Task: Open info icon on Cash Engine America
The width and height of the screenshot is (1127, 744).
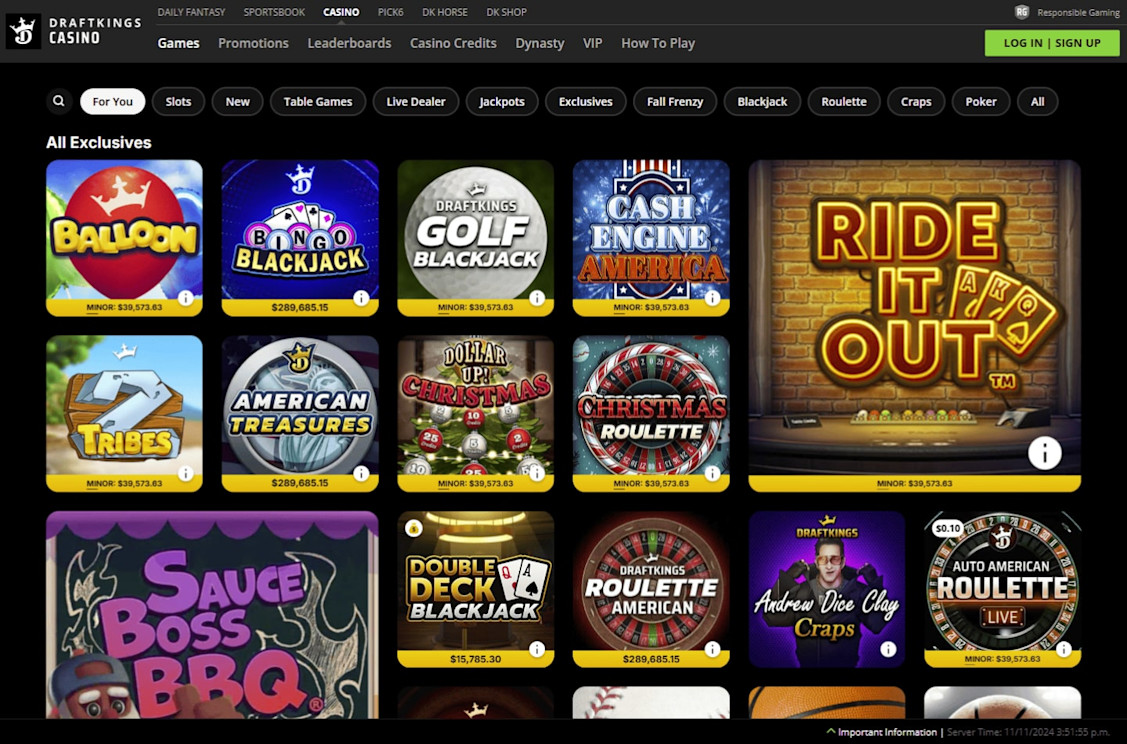Action: [712, 298]
